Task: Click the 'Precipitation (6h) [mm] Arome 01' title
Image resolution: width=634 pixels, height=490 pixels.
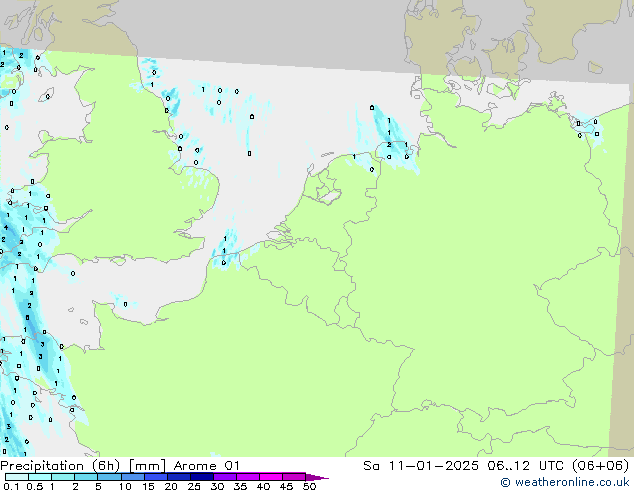Action: 120,466
